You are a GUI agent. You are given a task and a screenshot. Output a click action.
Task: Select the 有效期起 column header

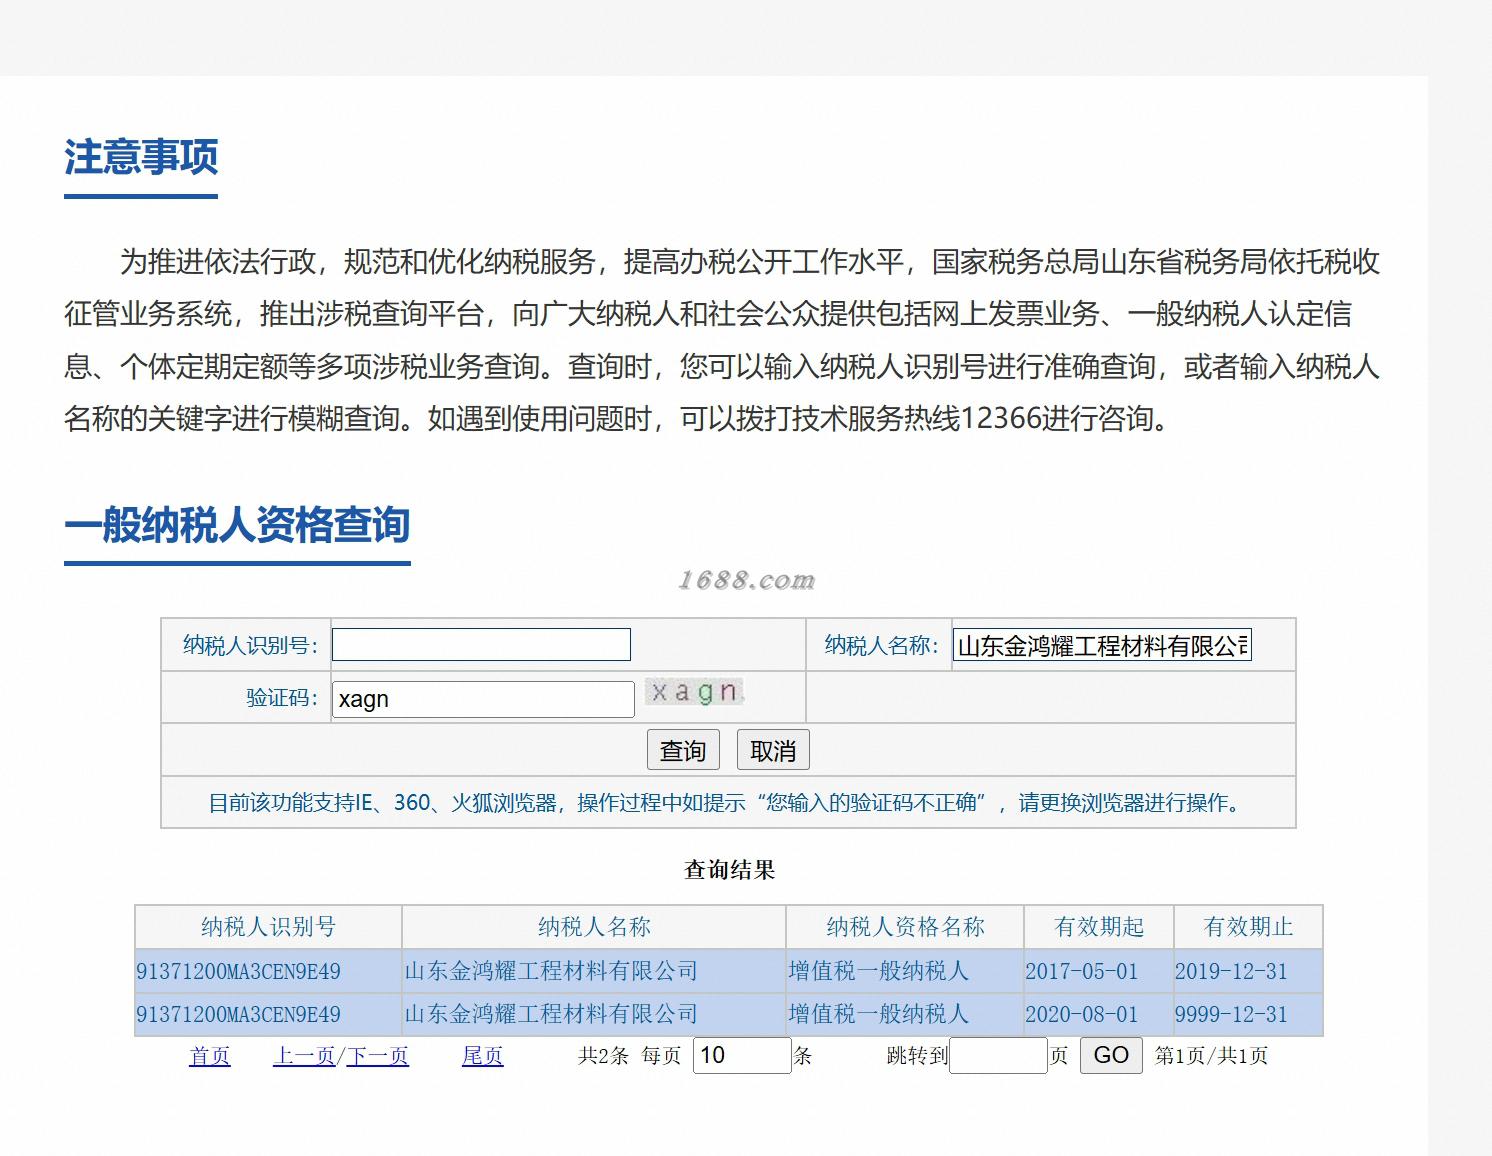tap(1099, 927)
